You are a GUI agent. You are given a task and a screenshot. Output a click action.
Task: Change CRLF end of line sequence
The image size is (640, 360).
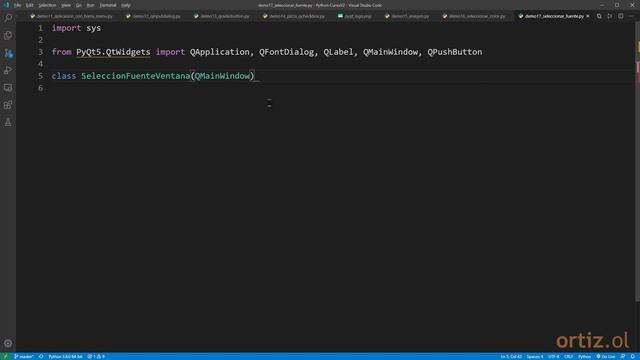(x=569, y=356)
